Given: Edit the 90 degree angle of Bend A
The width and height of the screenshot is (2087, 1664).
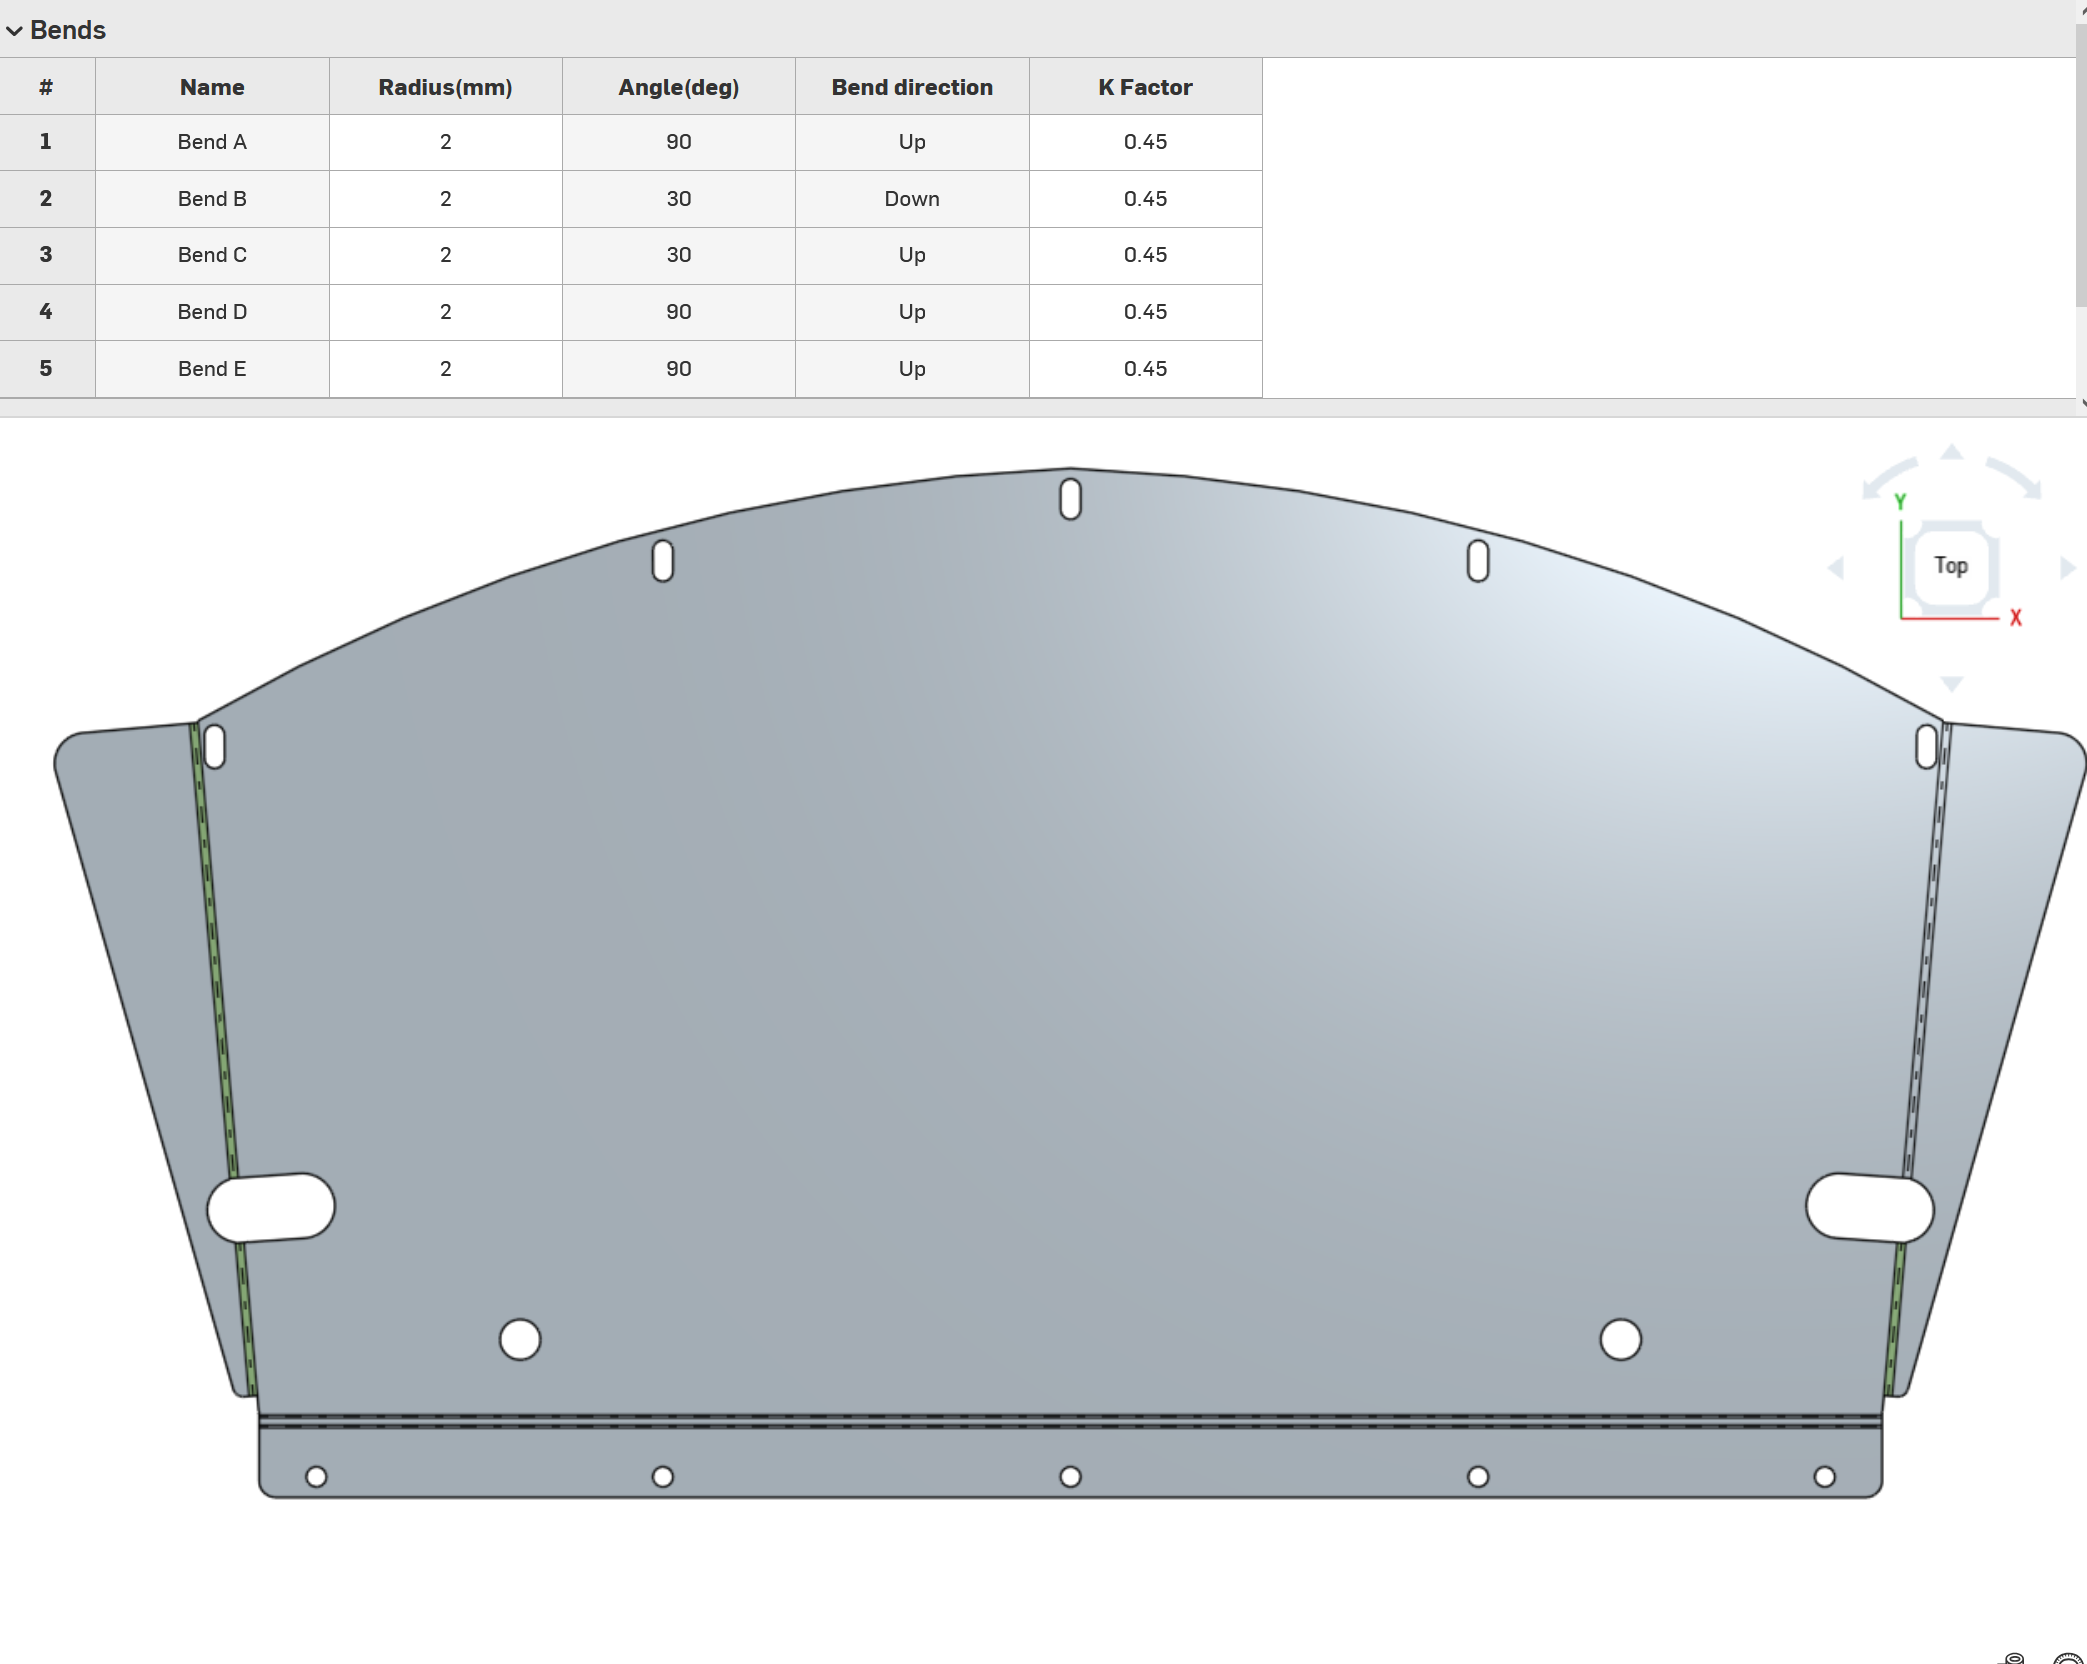Looking at the screenshot, I should click(x=679, y=142).
